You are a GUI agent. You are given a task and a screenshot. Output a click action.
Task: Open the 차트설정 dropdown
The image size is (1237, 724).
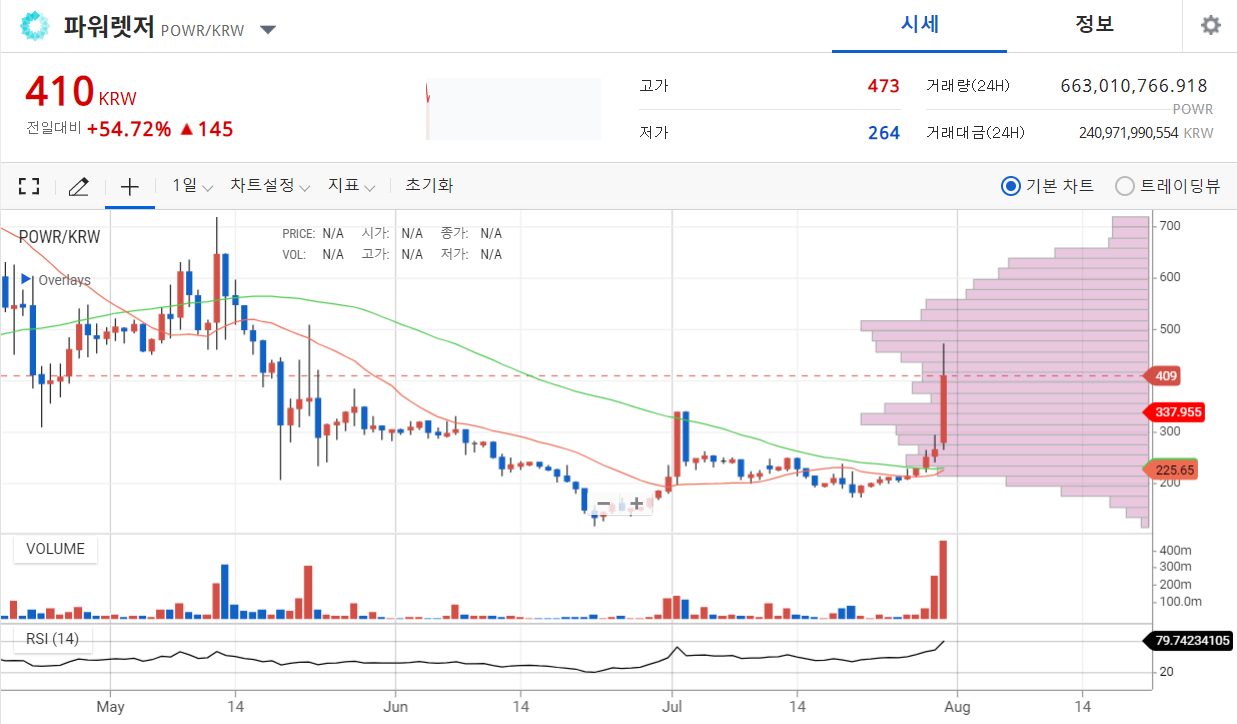[x=270, y=186]
